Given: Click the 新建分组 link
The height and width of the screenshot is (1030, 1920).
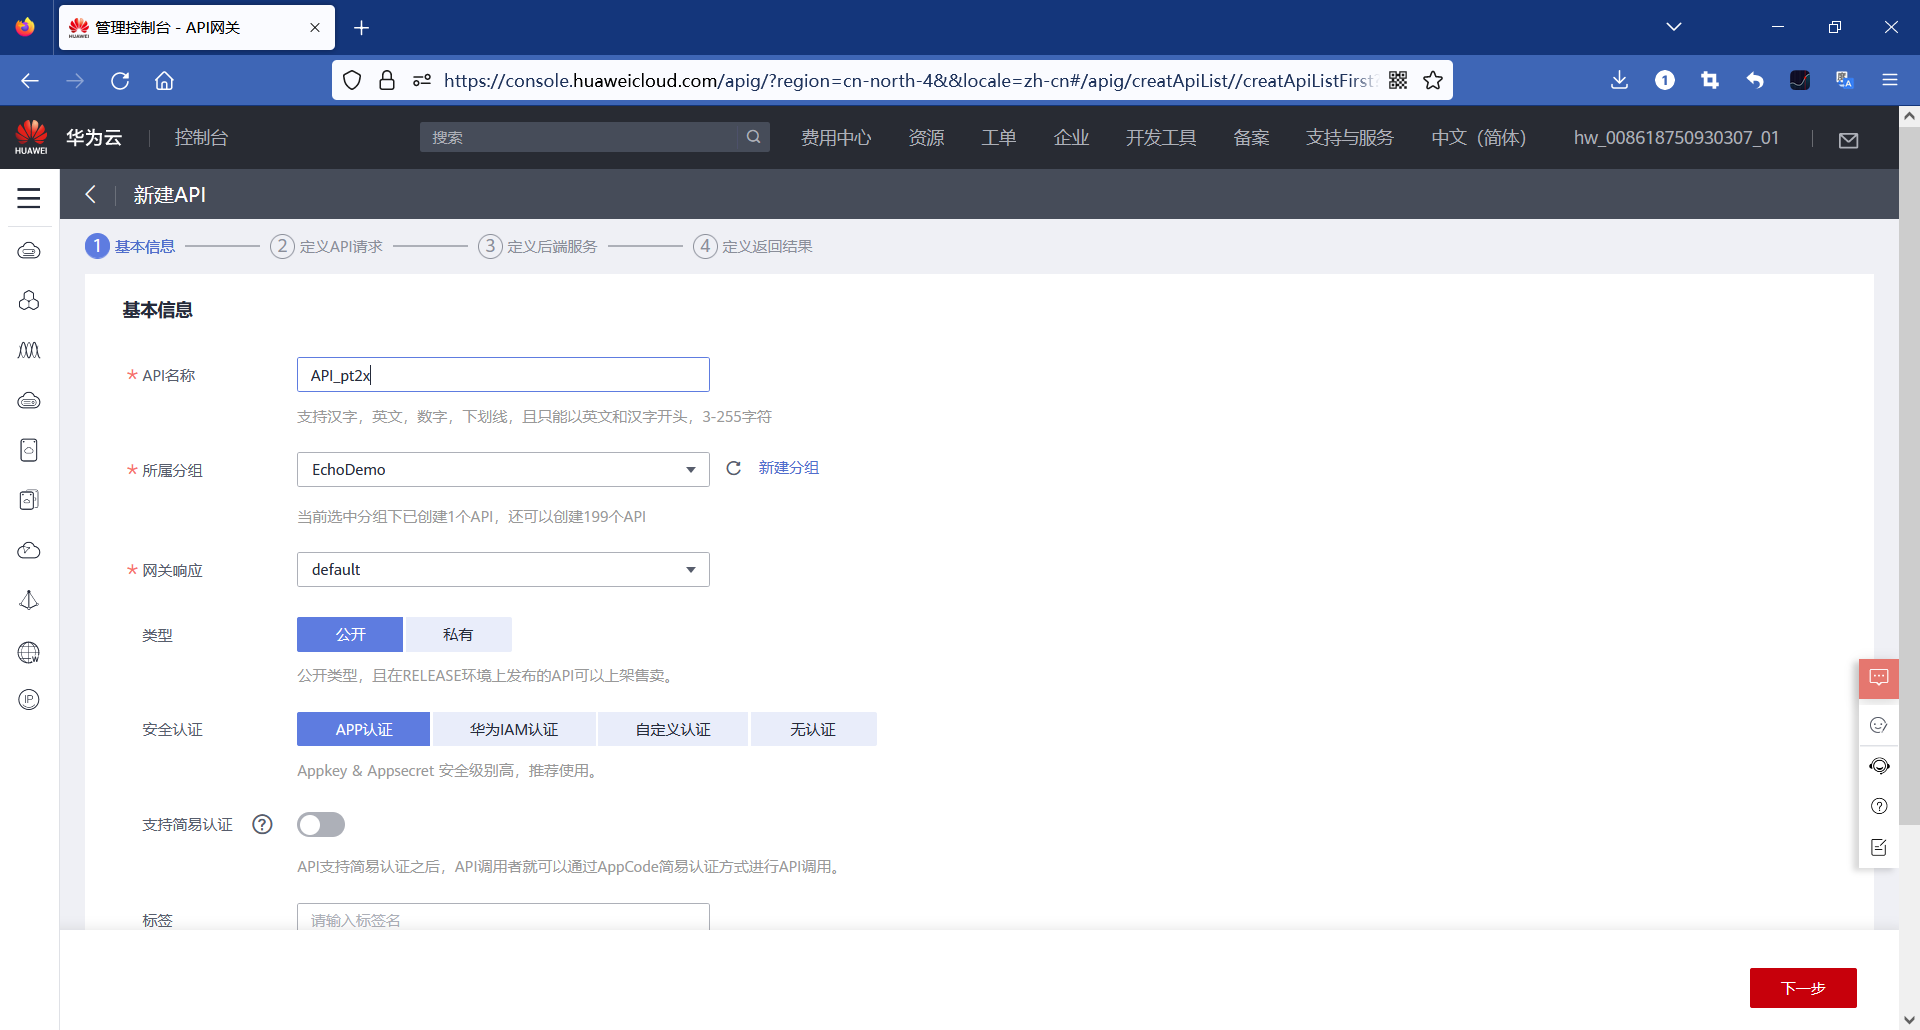Looking at the screenshot, I should (788, 468).
